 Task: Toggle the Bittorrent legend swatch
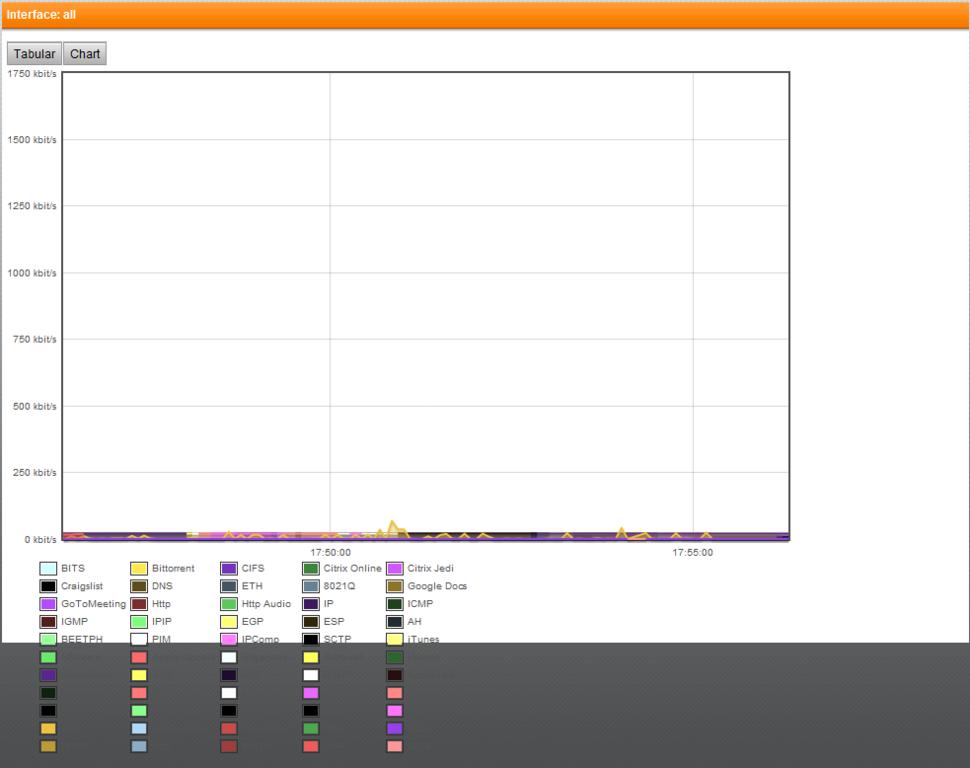139,569
